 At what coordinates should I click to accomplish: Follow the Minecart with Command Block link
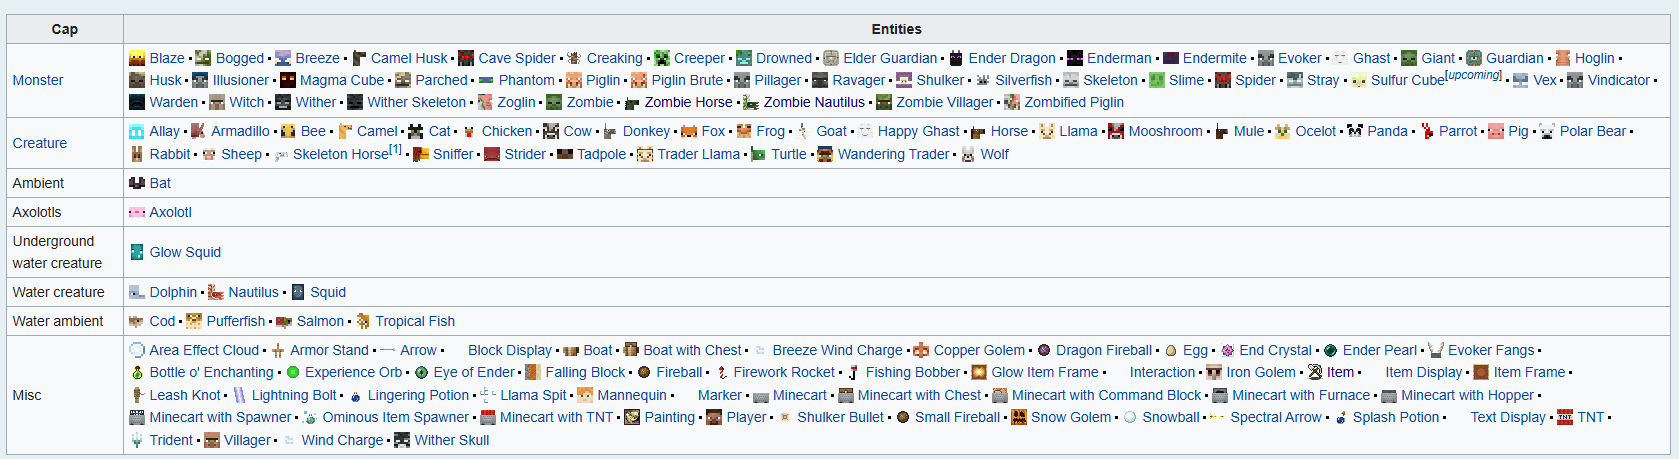1106,395
